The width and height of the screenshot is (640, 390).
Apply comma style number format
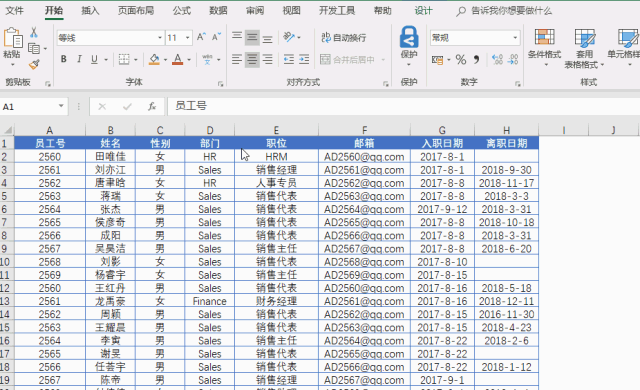tap(476, 60)
